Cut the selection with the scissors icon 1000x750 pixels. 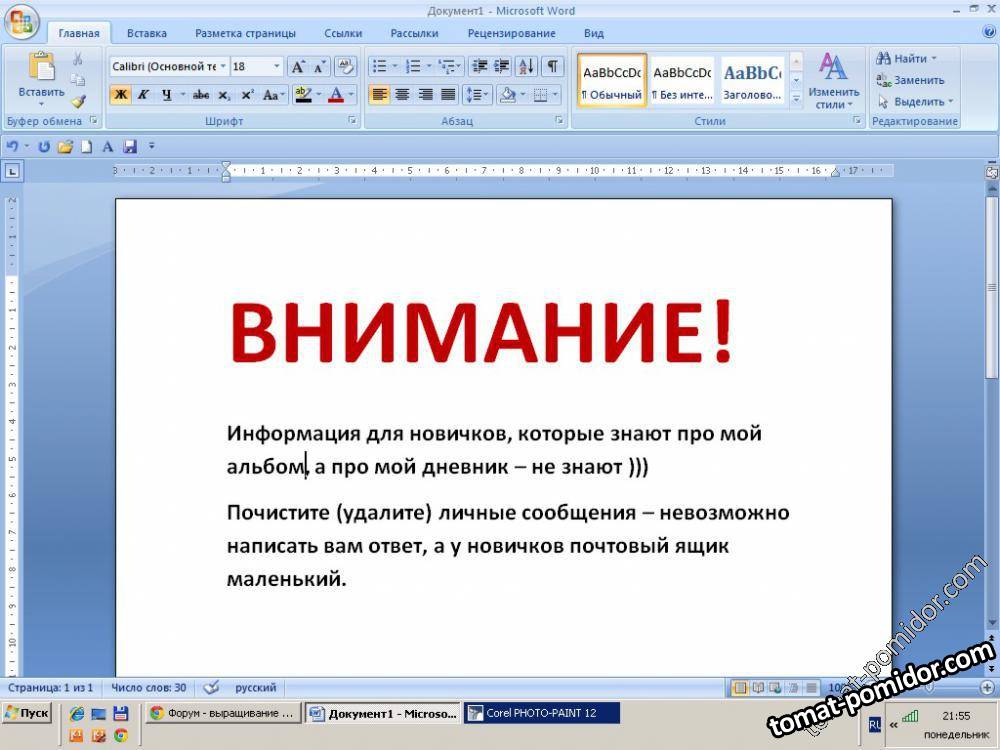[78, 59]
